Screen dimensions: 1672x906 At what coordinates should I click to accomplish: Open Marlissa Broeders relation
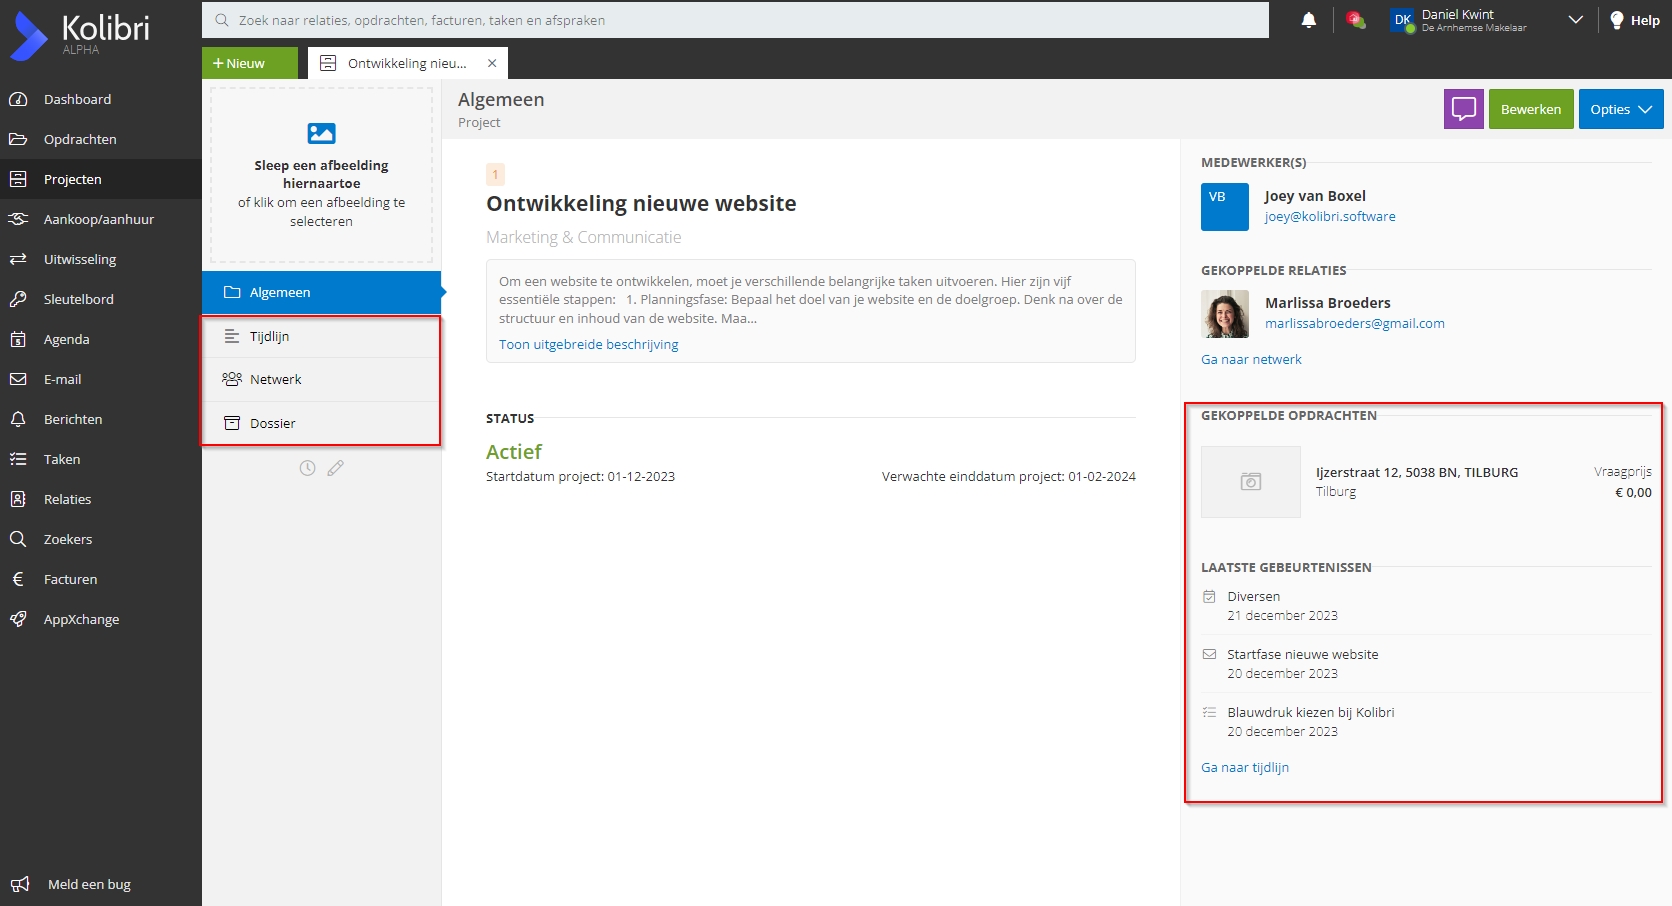(x=1327, y=303)
